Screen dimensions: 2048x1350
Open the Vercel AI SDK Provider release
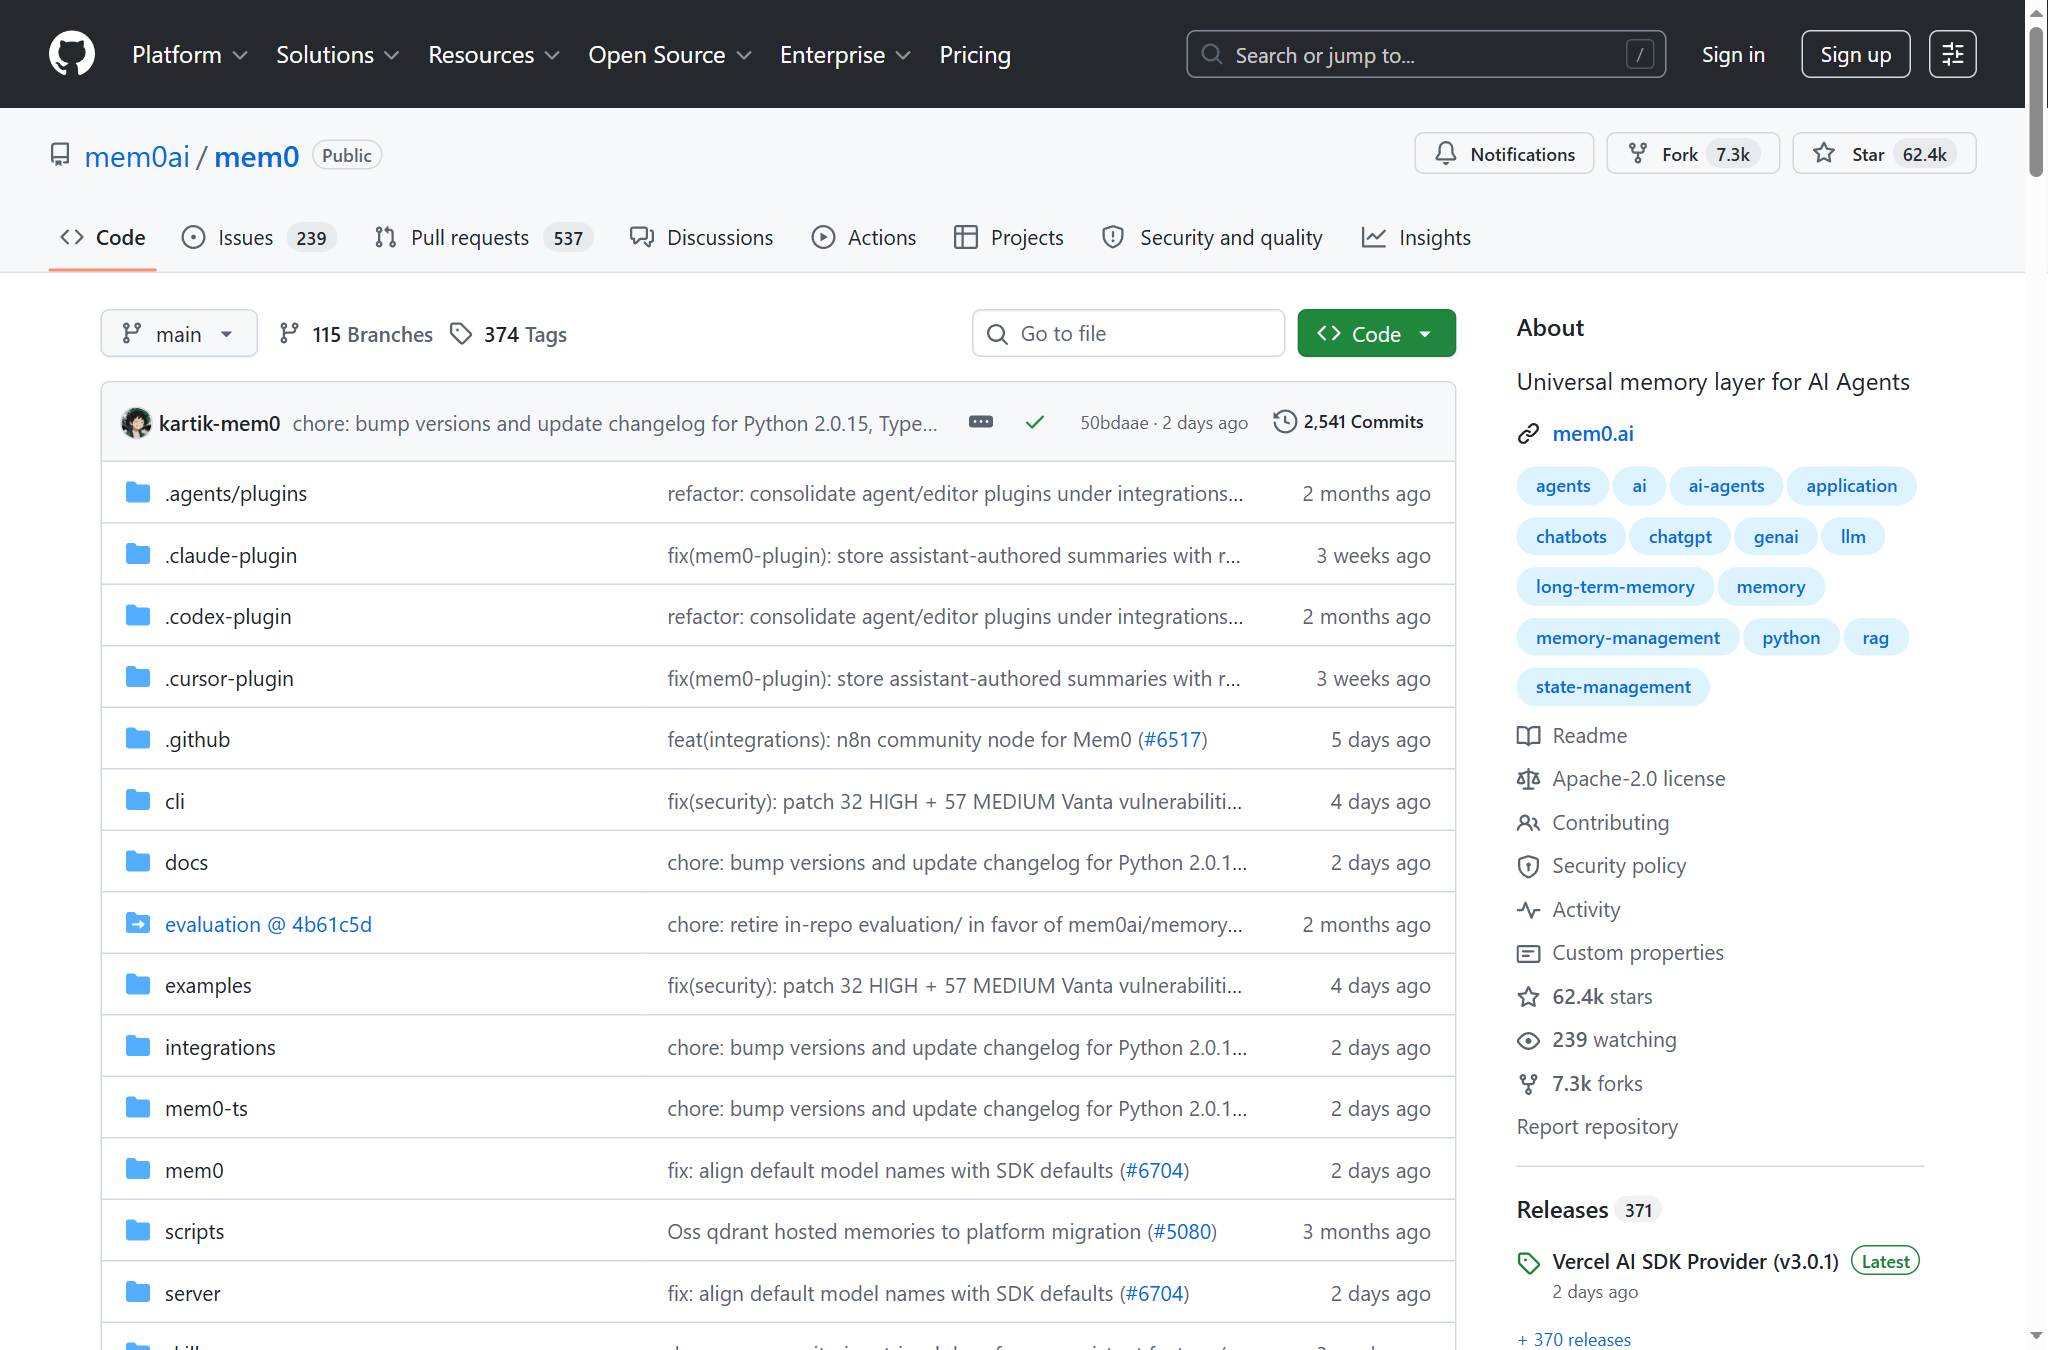(x=1695, y=1262)
